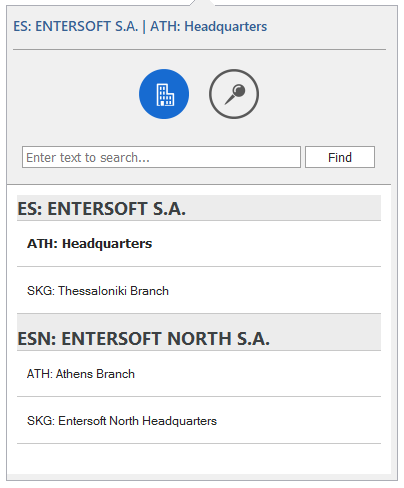Choose SKG: Thessaloniki Branch
Screen dimensions: 404x488
point(199,290)
